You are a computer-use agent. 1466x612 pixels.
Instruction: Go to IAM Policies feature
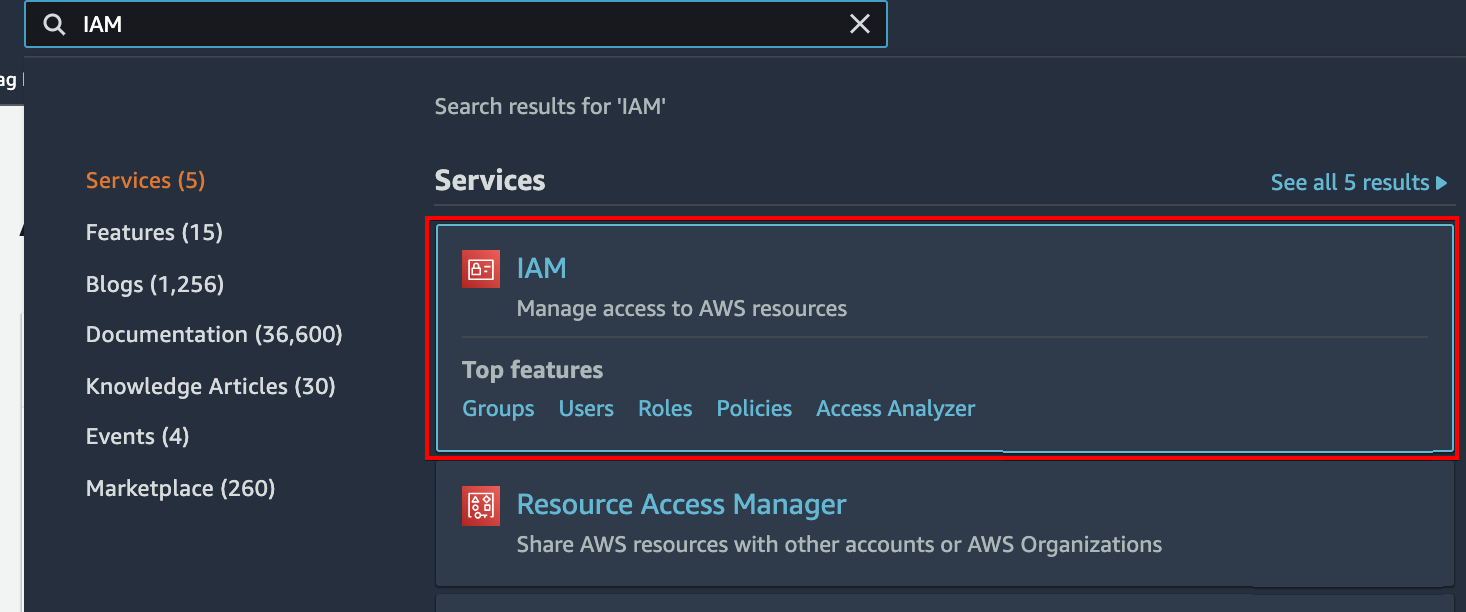(x=754, y=409)
